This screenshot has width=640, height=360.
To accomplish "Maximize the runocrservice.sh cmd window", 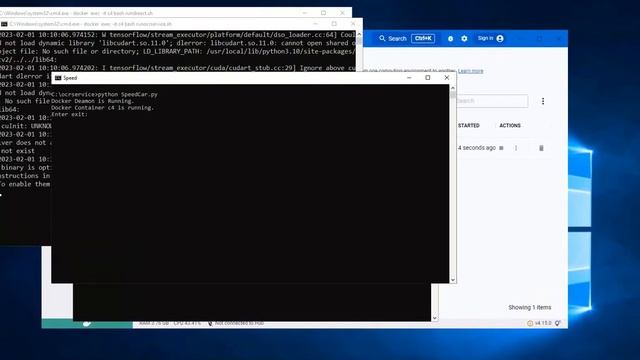I will [334, 24].
